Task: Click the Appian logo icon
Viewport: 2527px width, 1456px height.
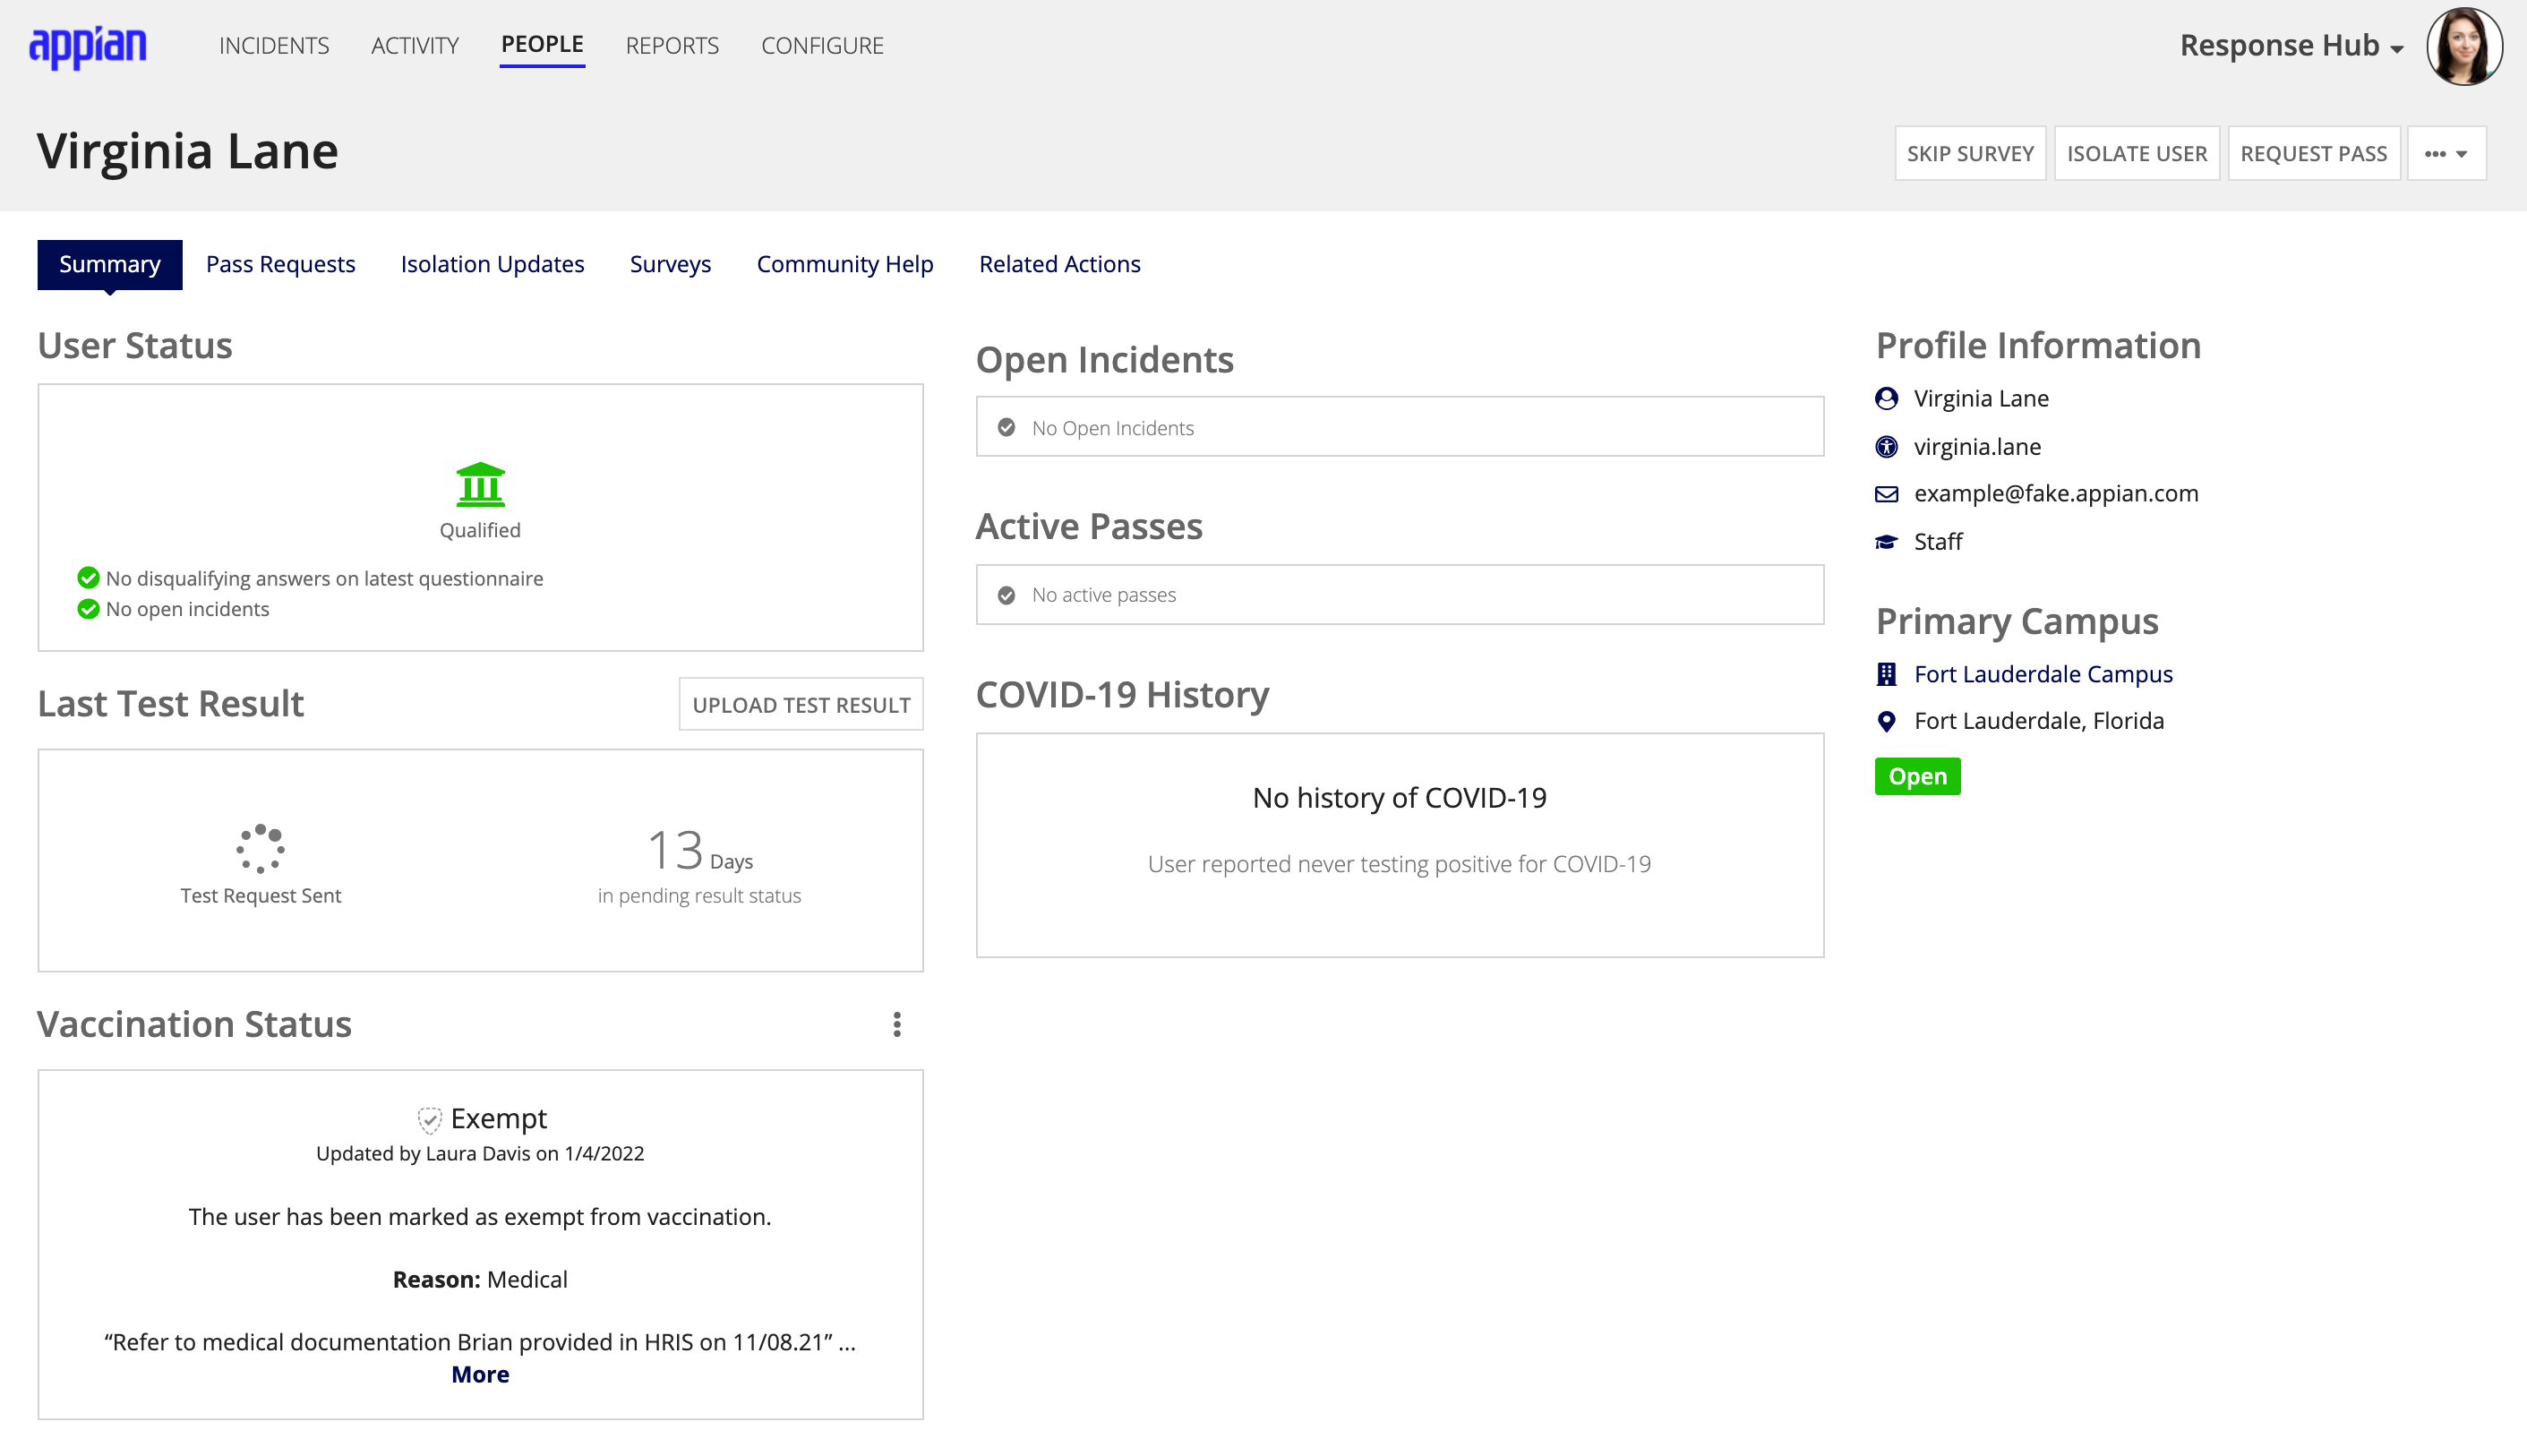Action: pyautogui.click(x=89, y=43)
